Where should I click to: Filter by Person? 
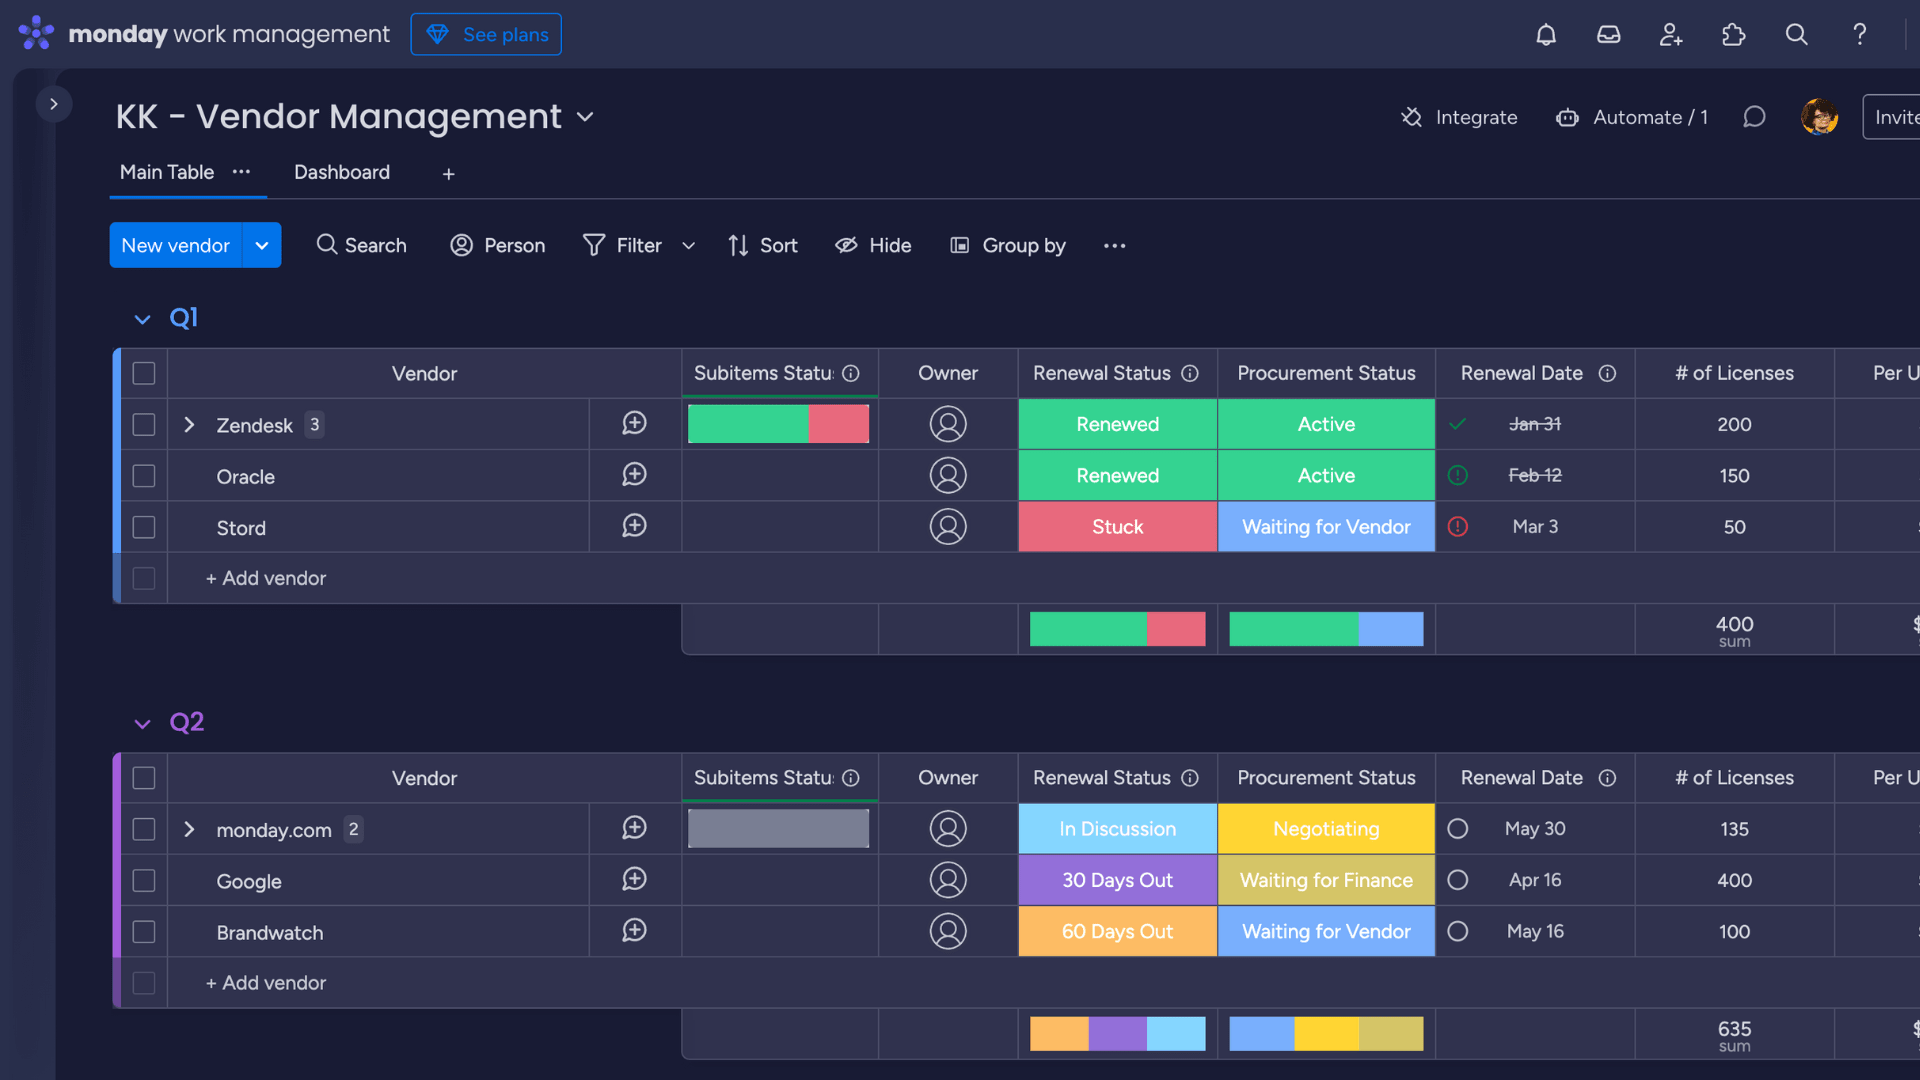[498, 245]
